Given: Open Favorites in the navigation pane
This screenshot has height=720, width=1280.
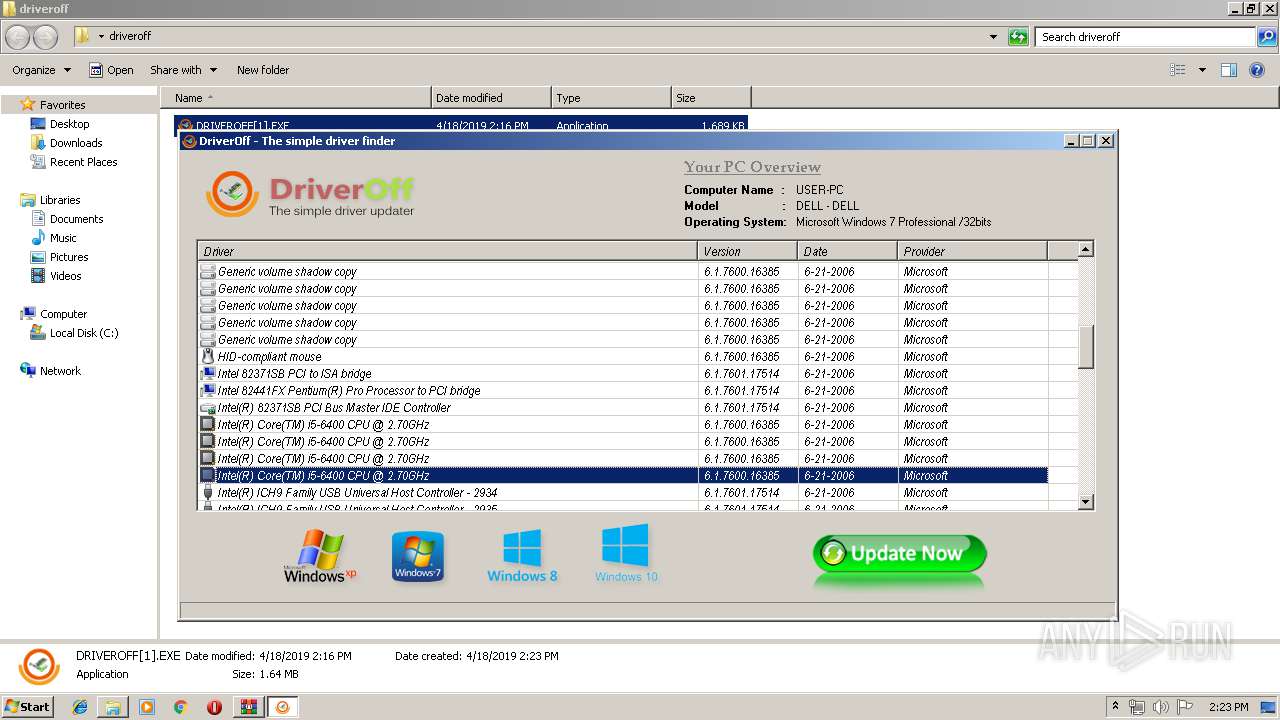Looking at the screenshot, I should (62, 105).
